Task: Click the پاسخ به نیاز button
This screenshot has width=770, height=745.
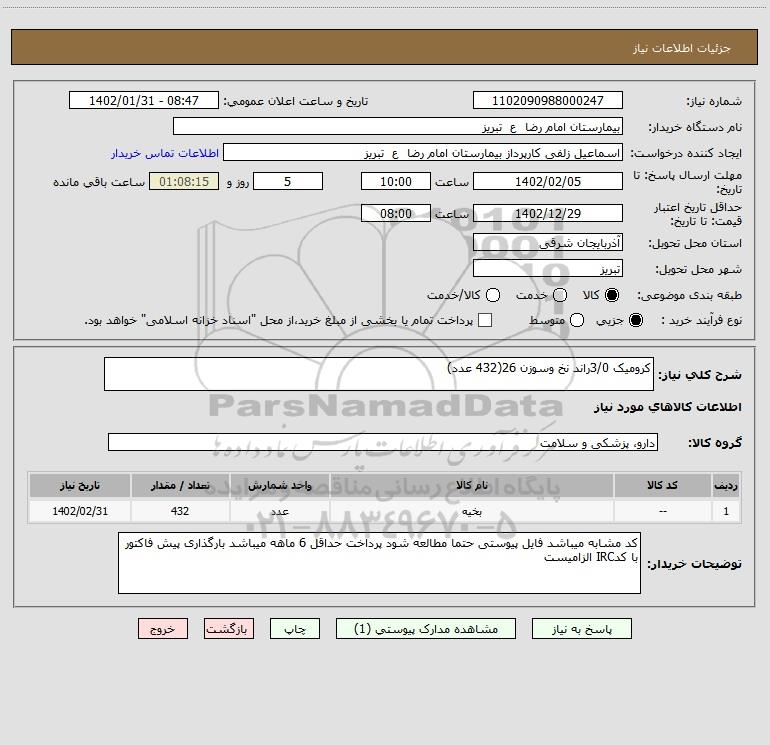Action: tap(581, 629)
